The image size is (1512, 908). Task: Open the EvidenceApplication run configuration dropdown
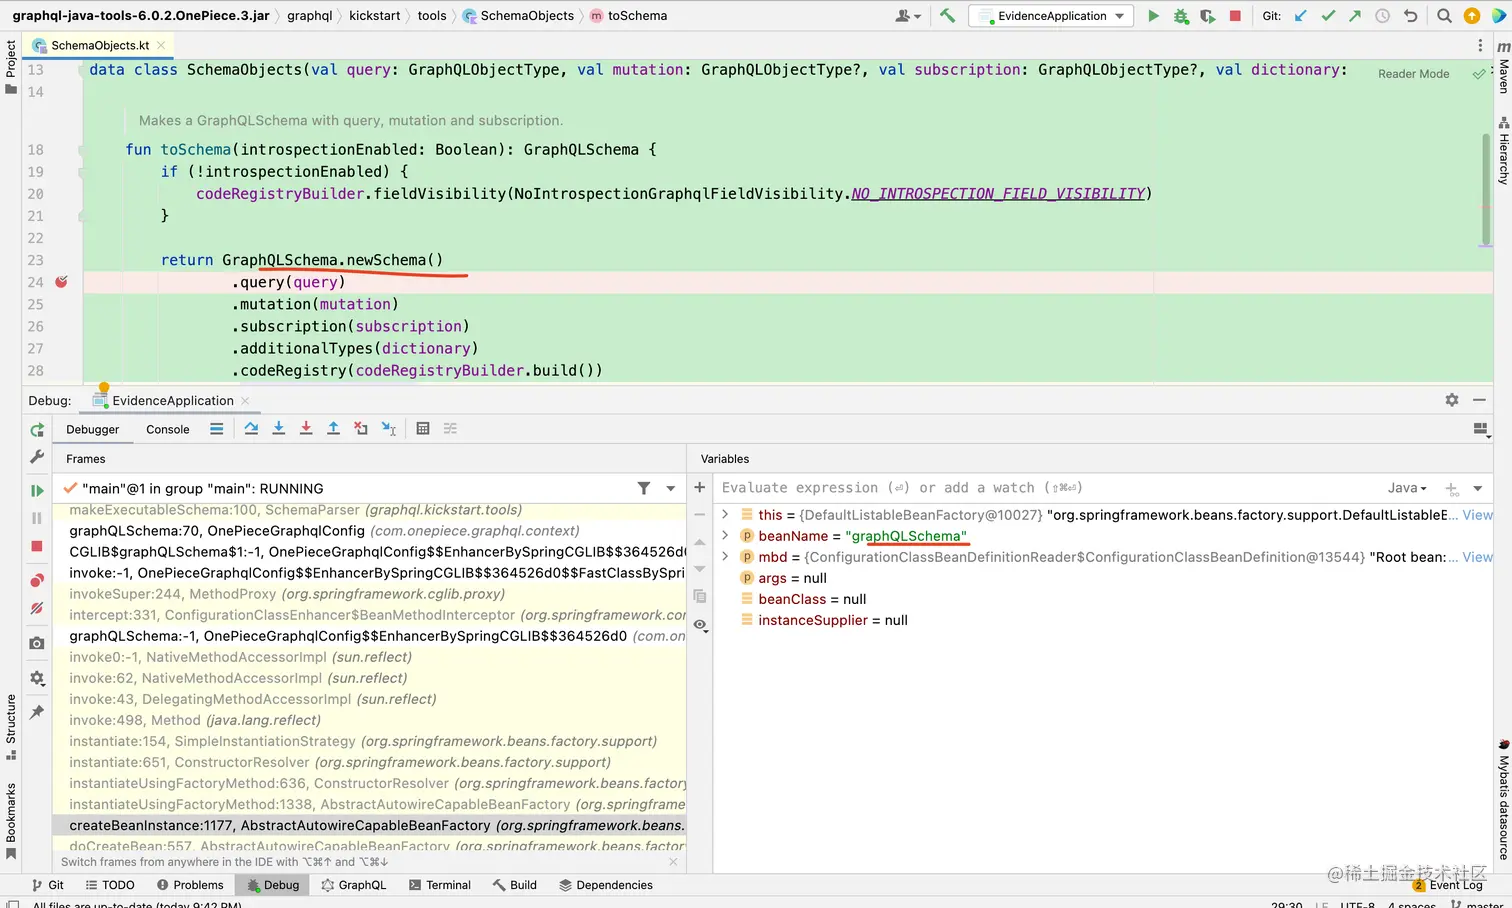point(1052,16)
